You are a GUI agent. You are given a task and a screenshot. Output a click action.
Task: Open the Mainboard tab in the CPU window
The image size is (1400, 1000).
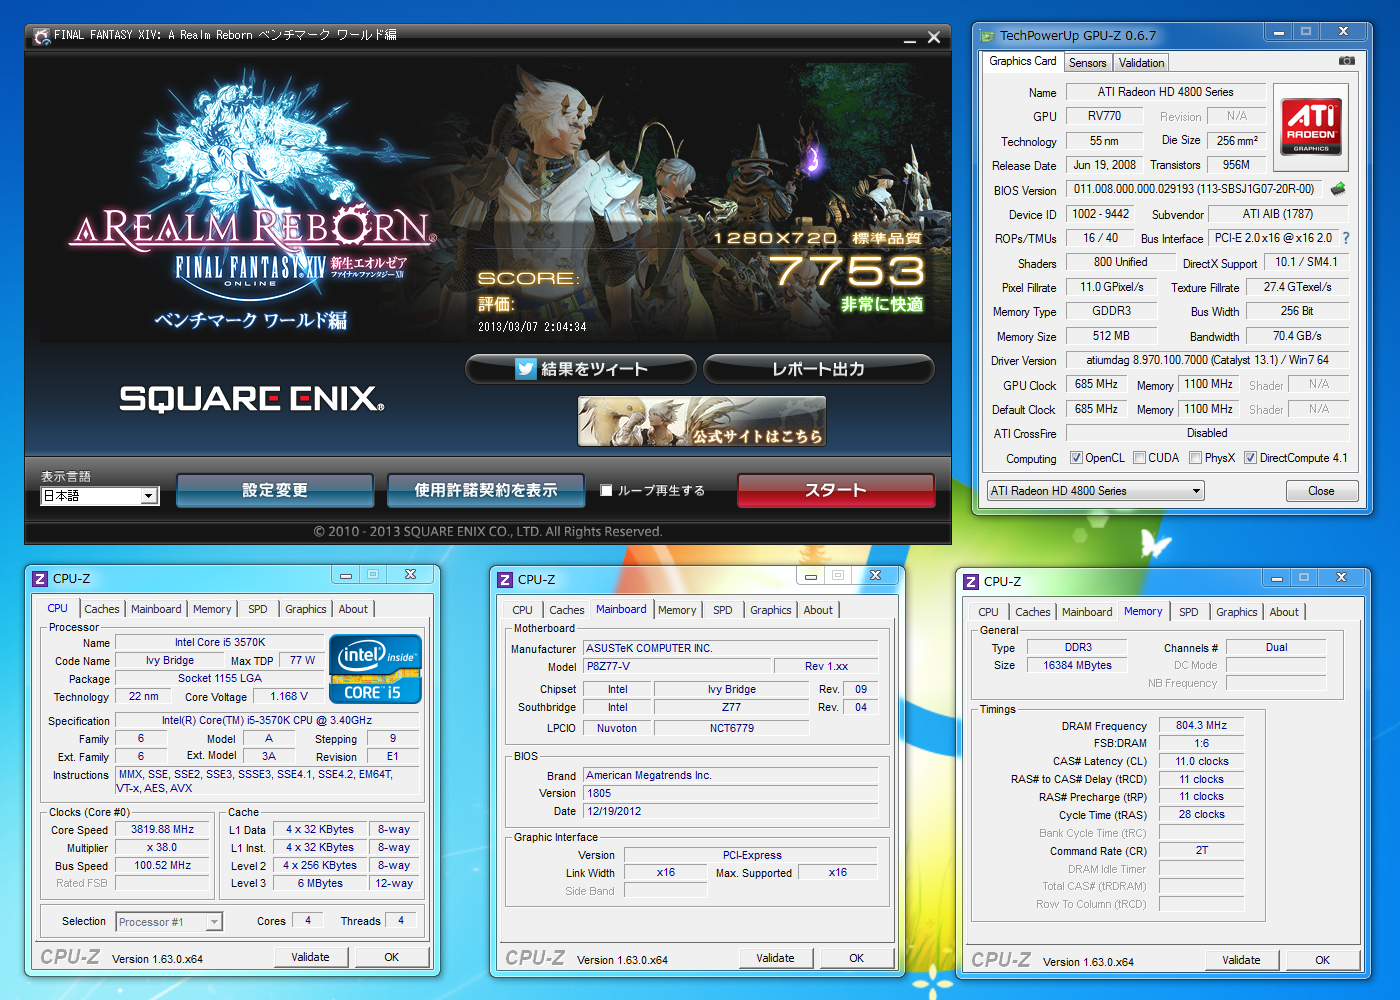(156, 609)
